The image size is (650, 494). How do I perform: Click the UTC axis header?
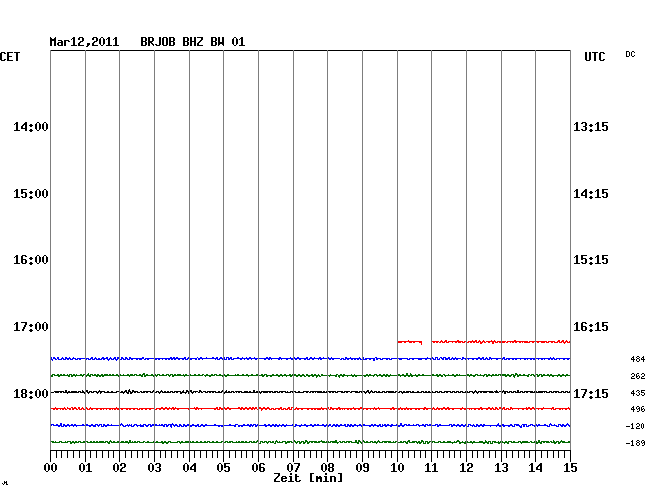point(594,57)
